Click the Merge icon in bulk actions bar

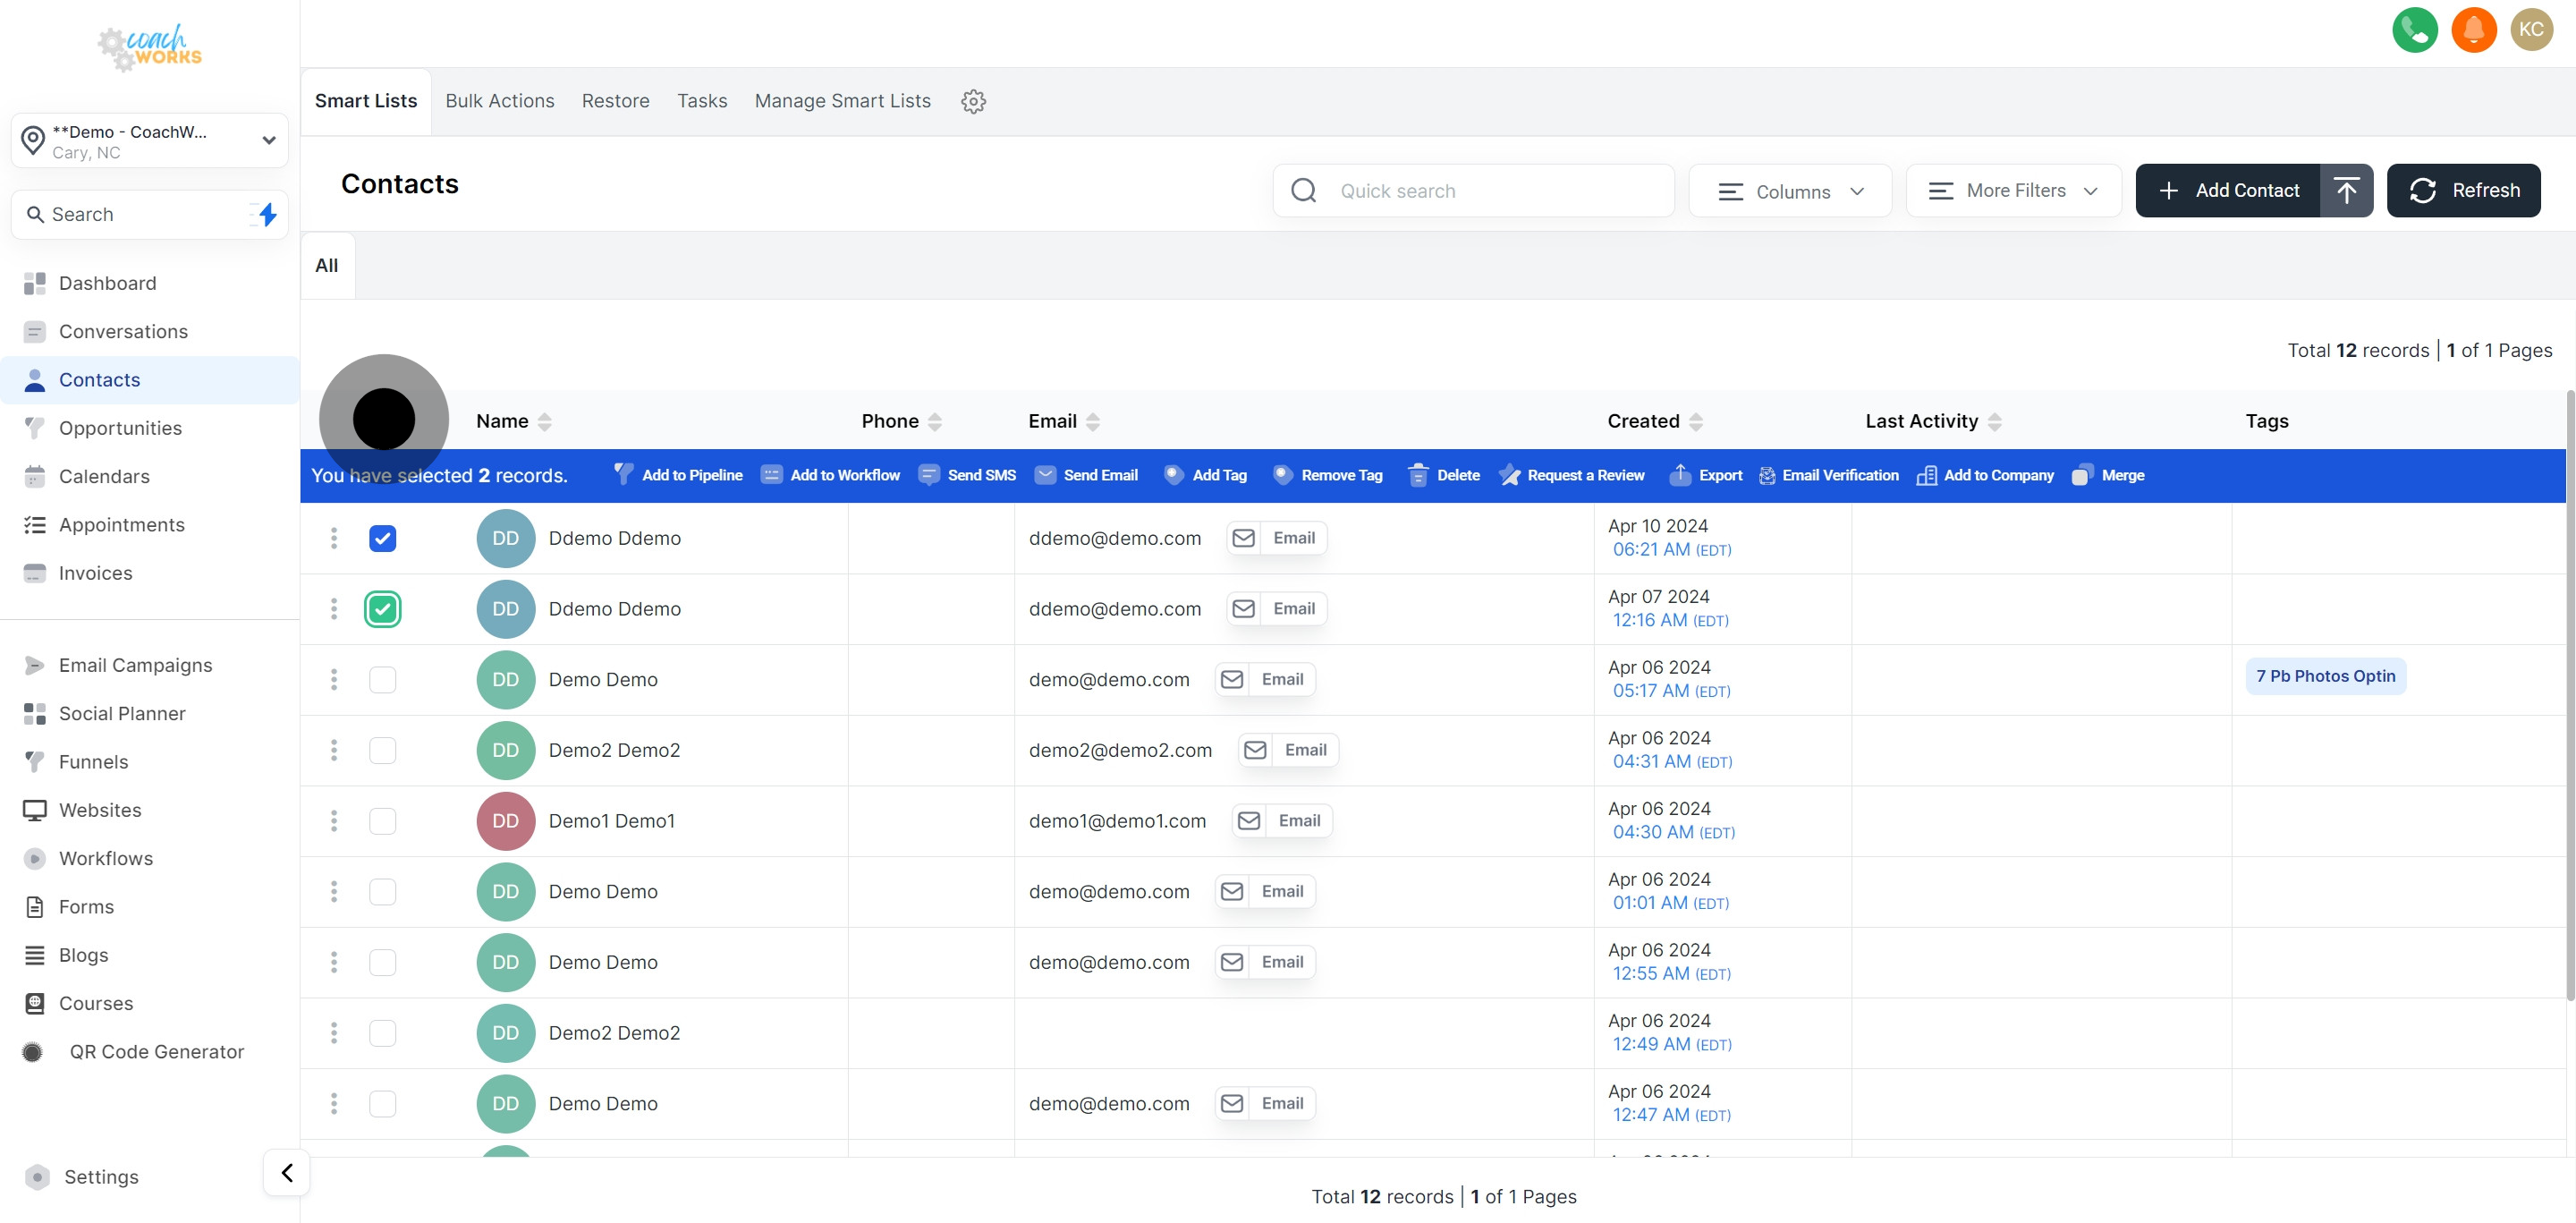(2082, 475)
